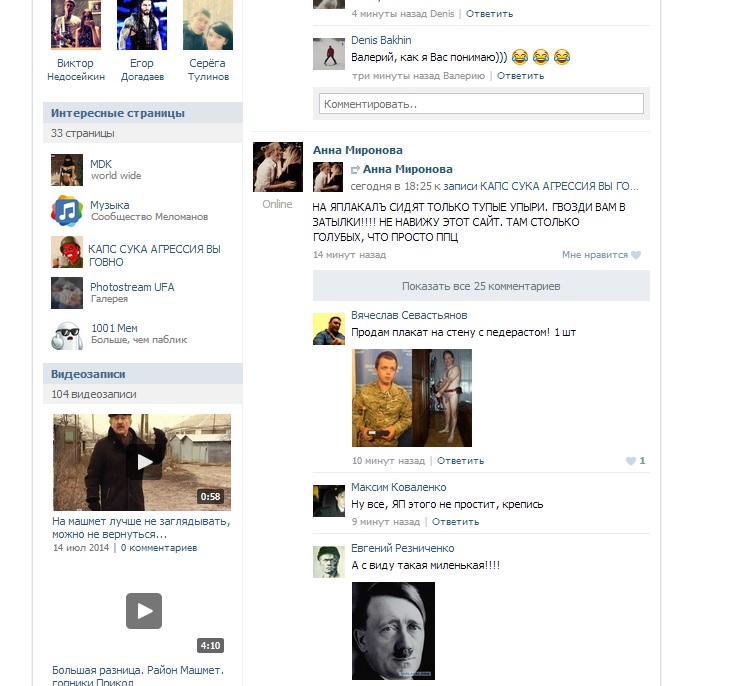Click the heart icon on Вячеслав Севастьянов's comment
Viewport: 730px width, 686px height.
point(630,461)
